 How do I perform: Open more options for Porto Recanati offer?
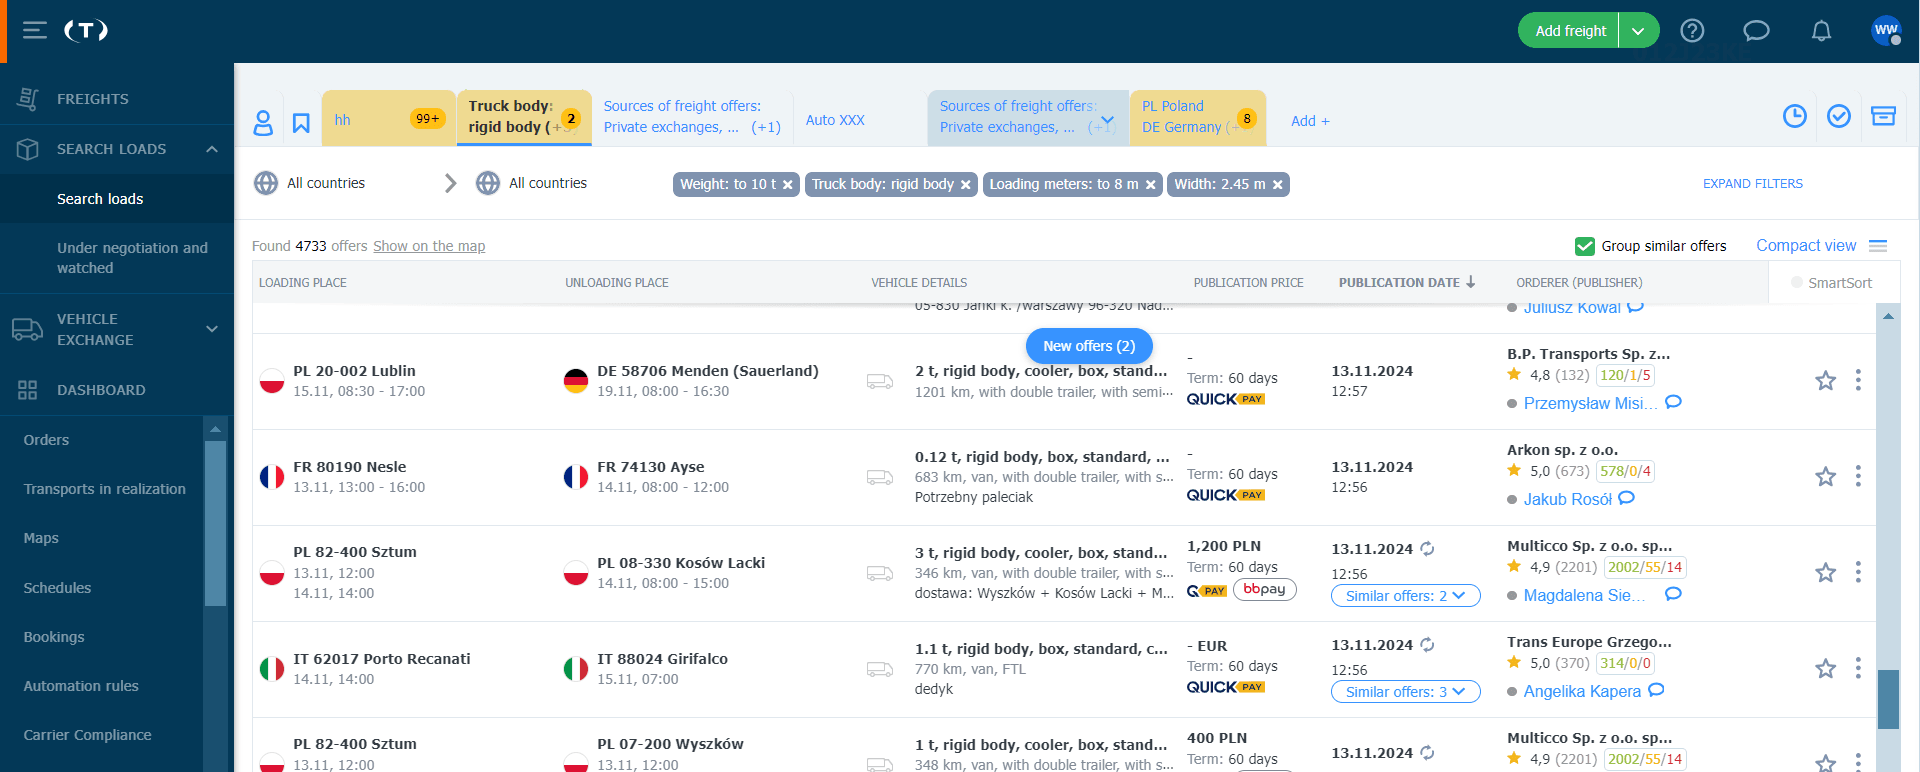tap(1858, 668)
